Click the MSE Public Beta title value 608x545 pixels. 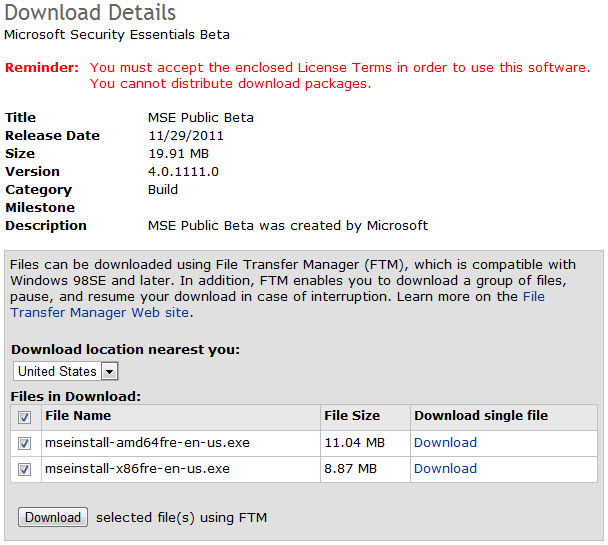[201, 117]
